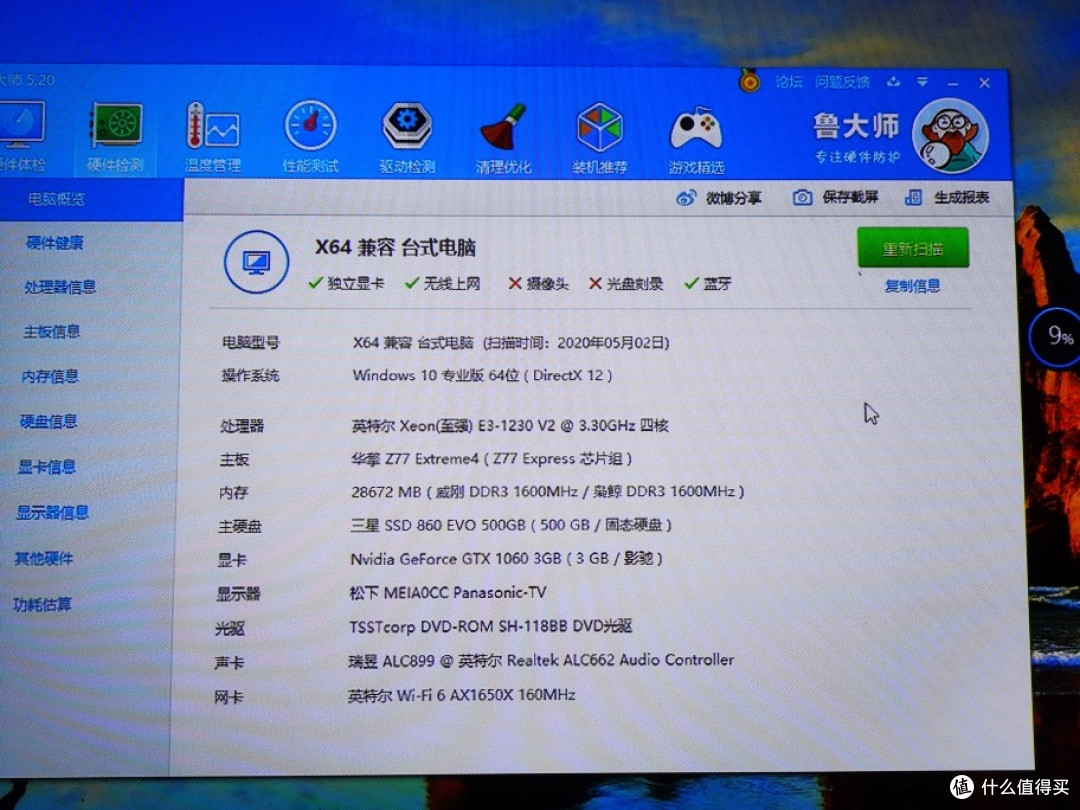
Task: Click the 扫描时间 2020年05月02日 text
Action: pos(576,342)
